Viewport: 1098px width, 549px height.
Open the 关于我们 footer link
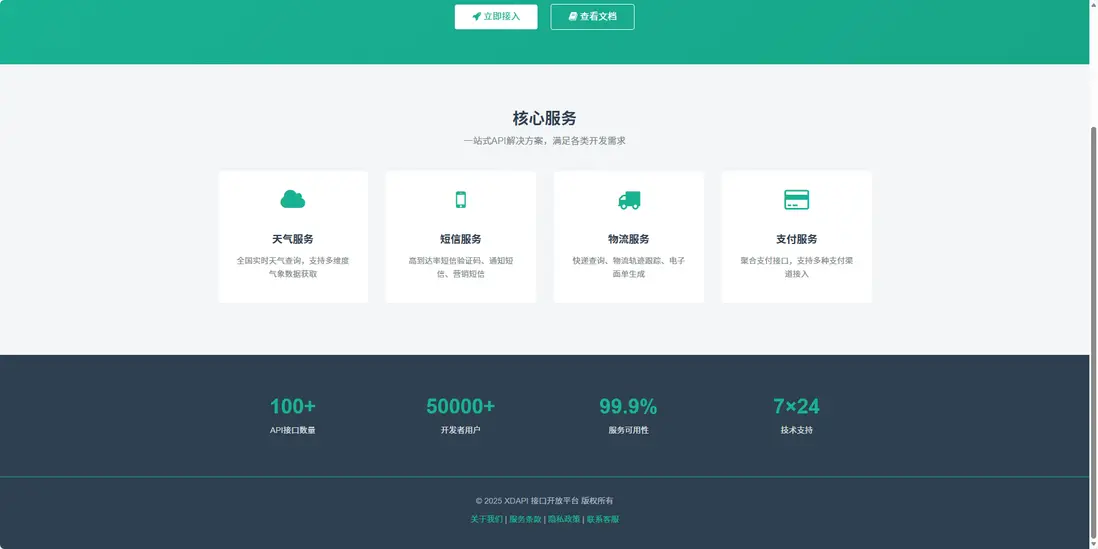tap(486, 520)
